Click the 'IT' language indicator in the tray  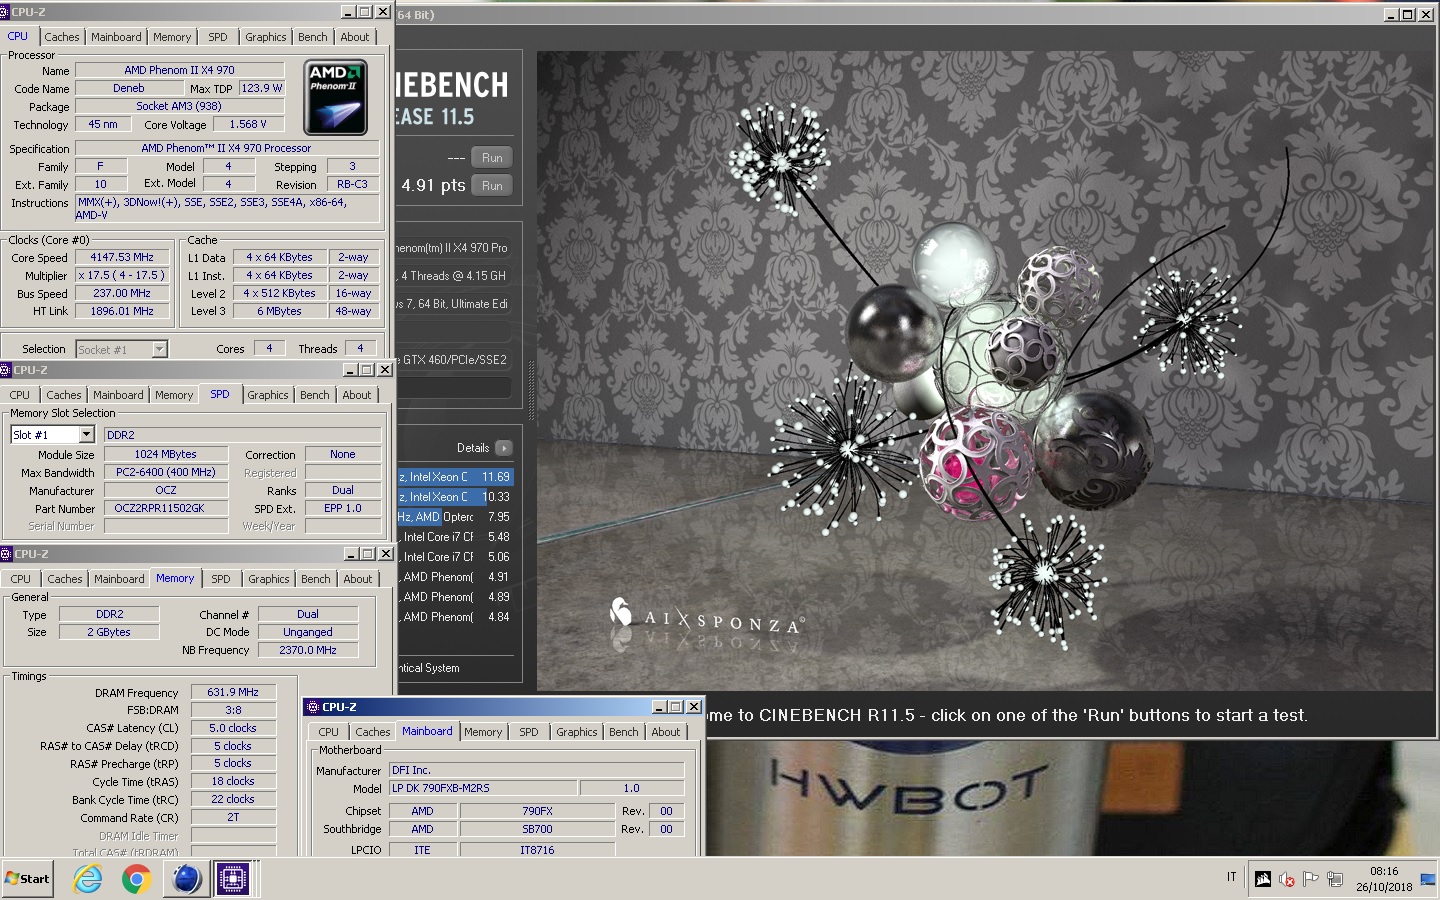[1231, 877]
